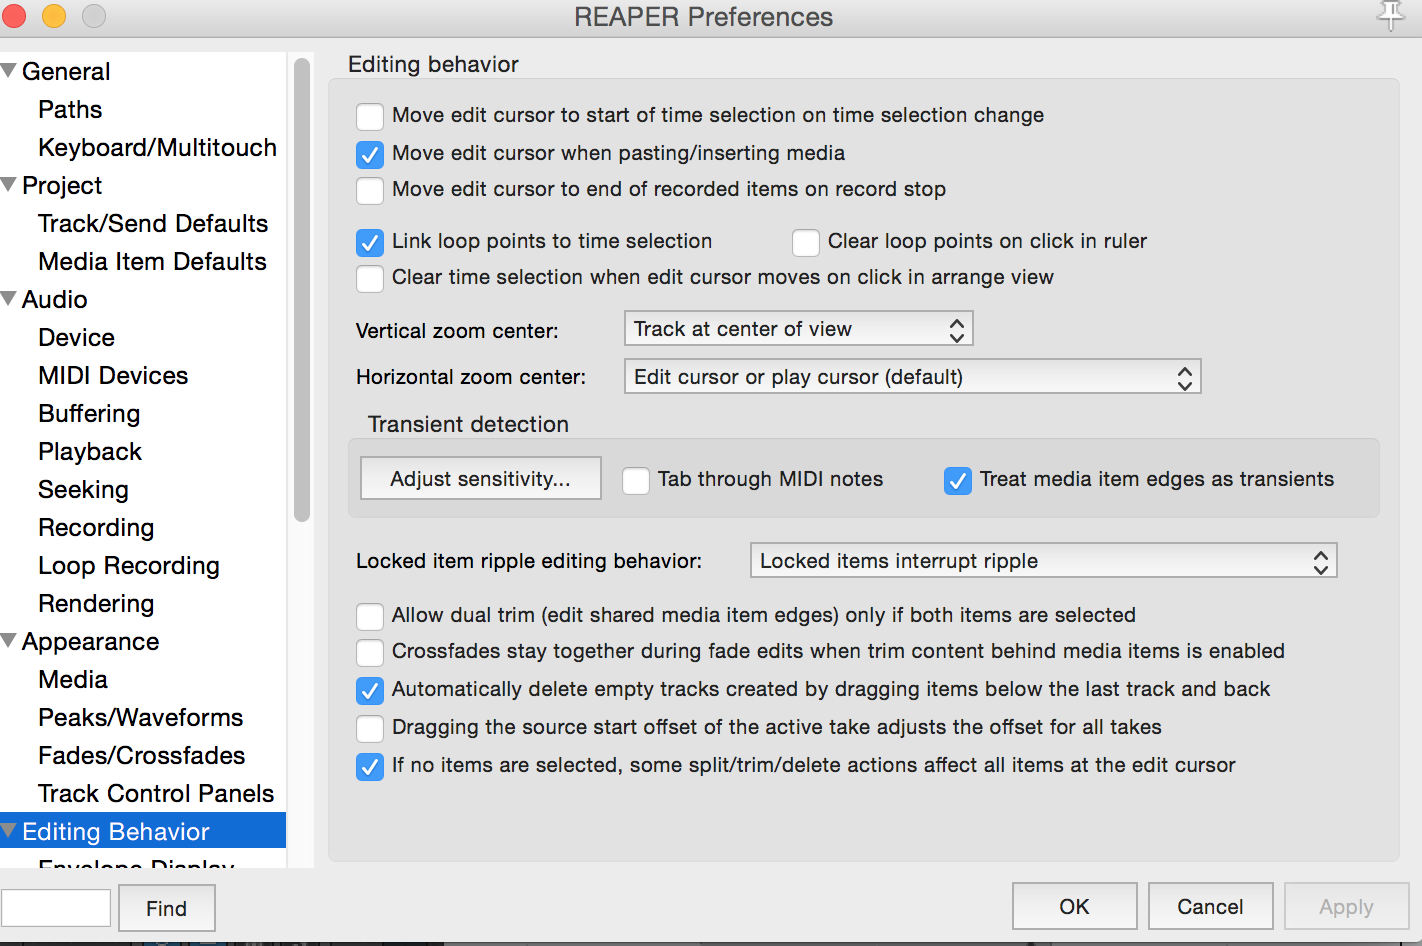Click the Apply button
This screenshot has width=1422, height=946.
[1346, 906]
